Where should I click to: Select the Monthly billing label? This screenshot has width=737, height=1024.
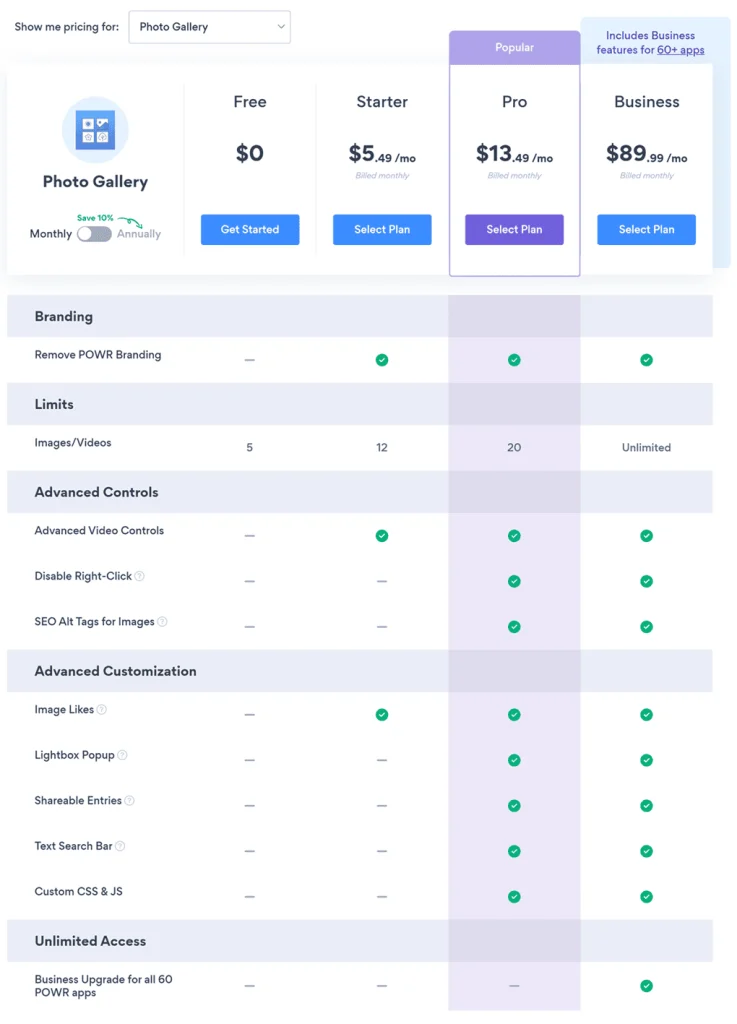tap(51, 234)
